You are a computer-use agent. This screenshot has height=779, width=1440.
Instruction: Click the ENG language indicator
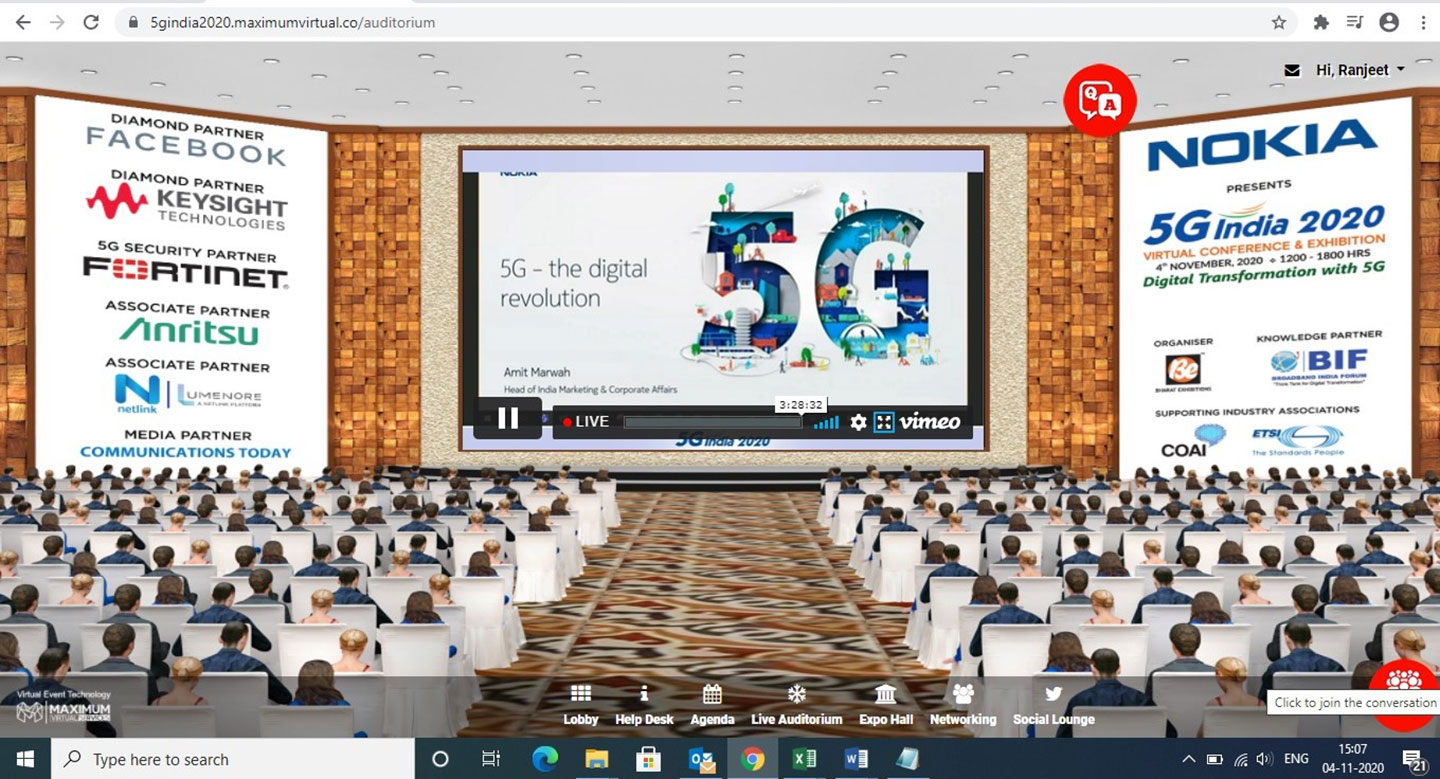click(x=1297, y=759)
